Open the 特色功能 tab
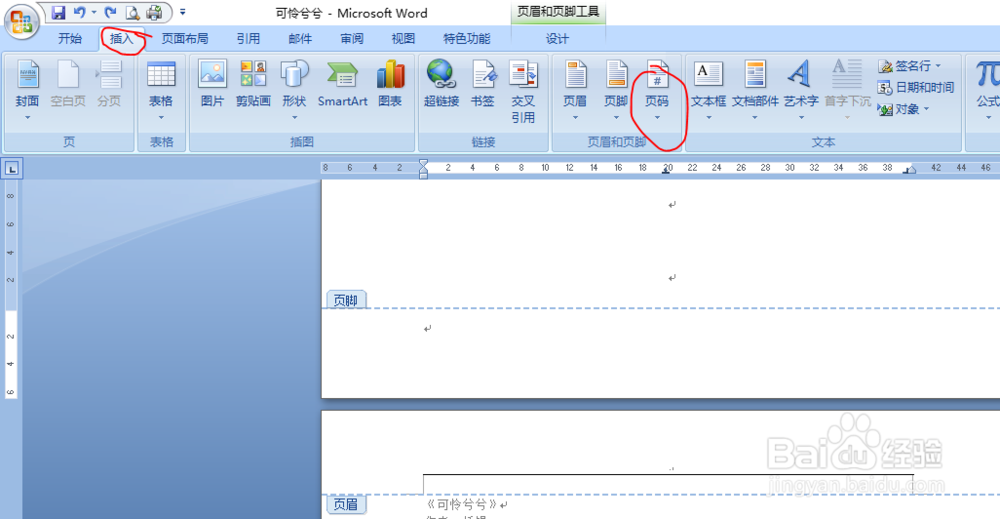Image resolution: width=1000 pixels, height=519 pixels. (467, 39)
